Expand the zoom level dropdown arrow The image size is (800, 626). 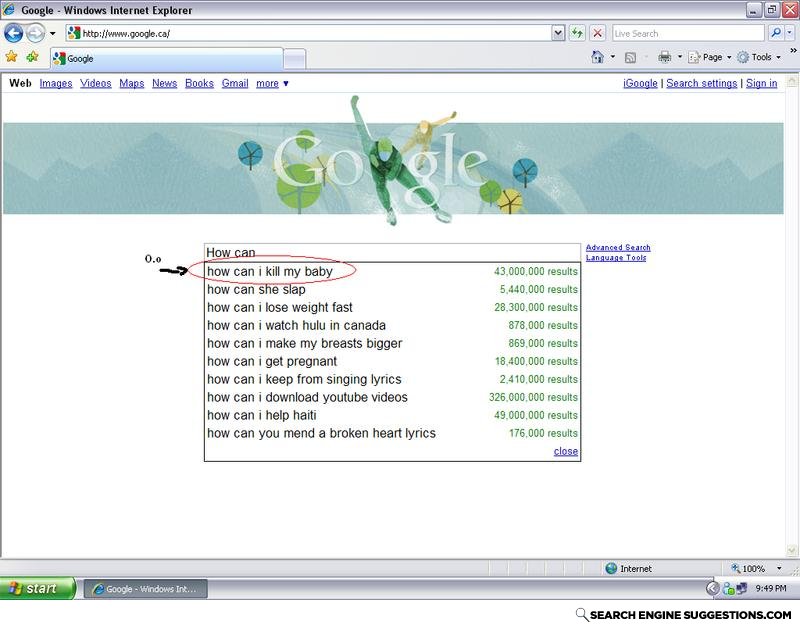click(x=779, y=568)
